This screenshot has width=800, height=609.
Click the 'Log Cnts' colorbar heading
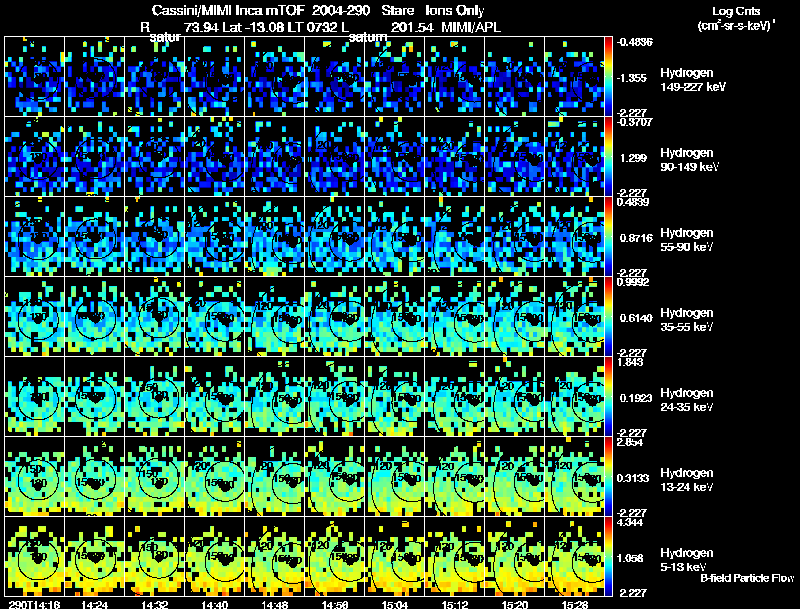[x=736, y=11]
